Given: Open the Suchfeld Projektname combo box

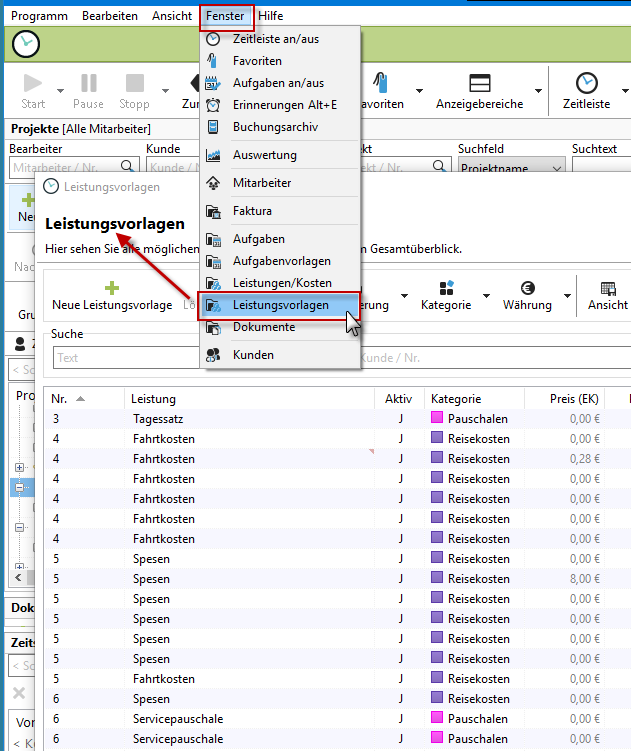Looking at the screenshot, I should click(511, 169).
